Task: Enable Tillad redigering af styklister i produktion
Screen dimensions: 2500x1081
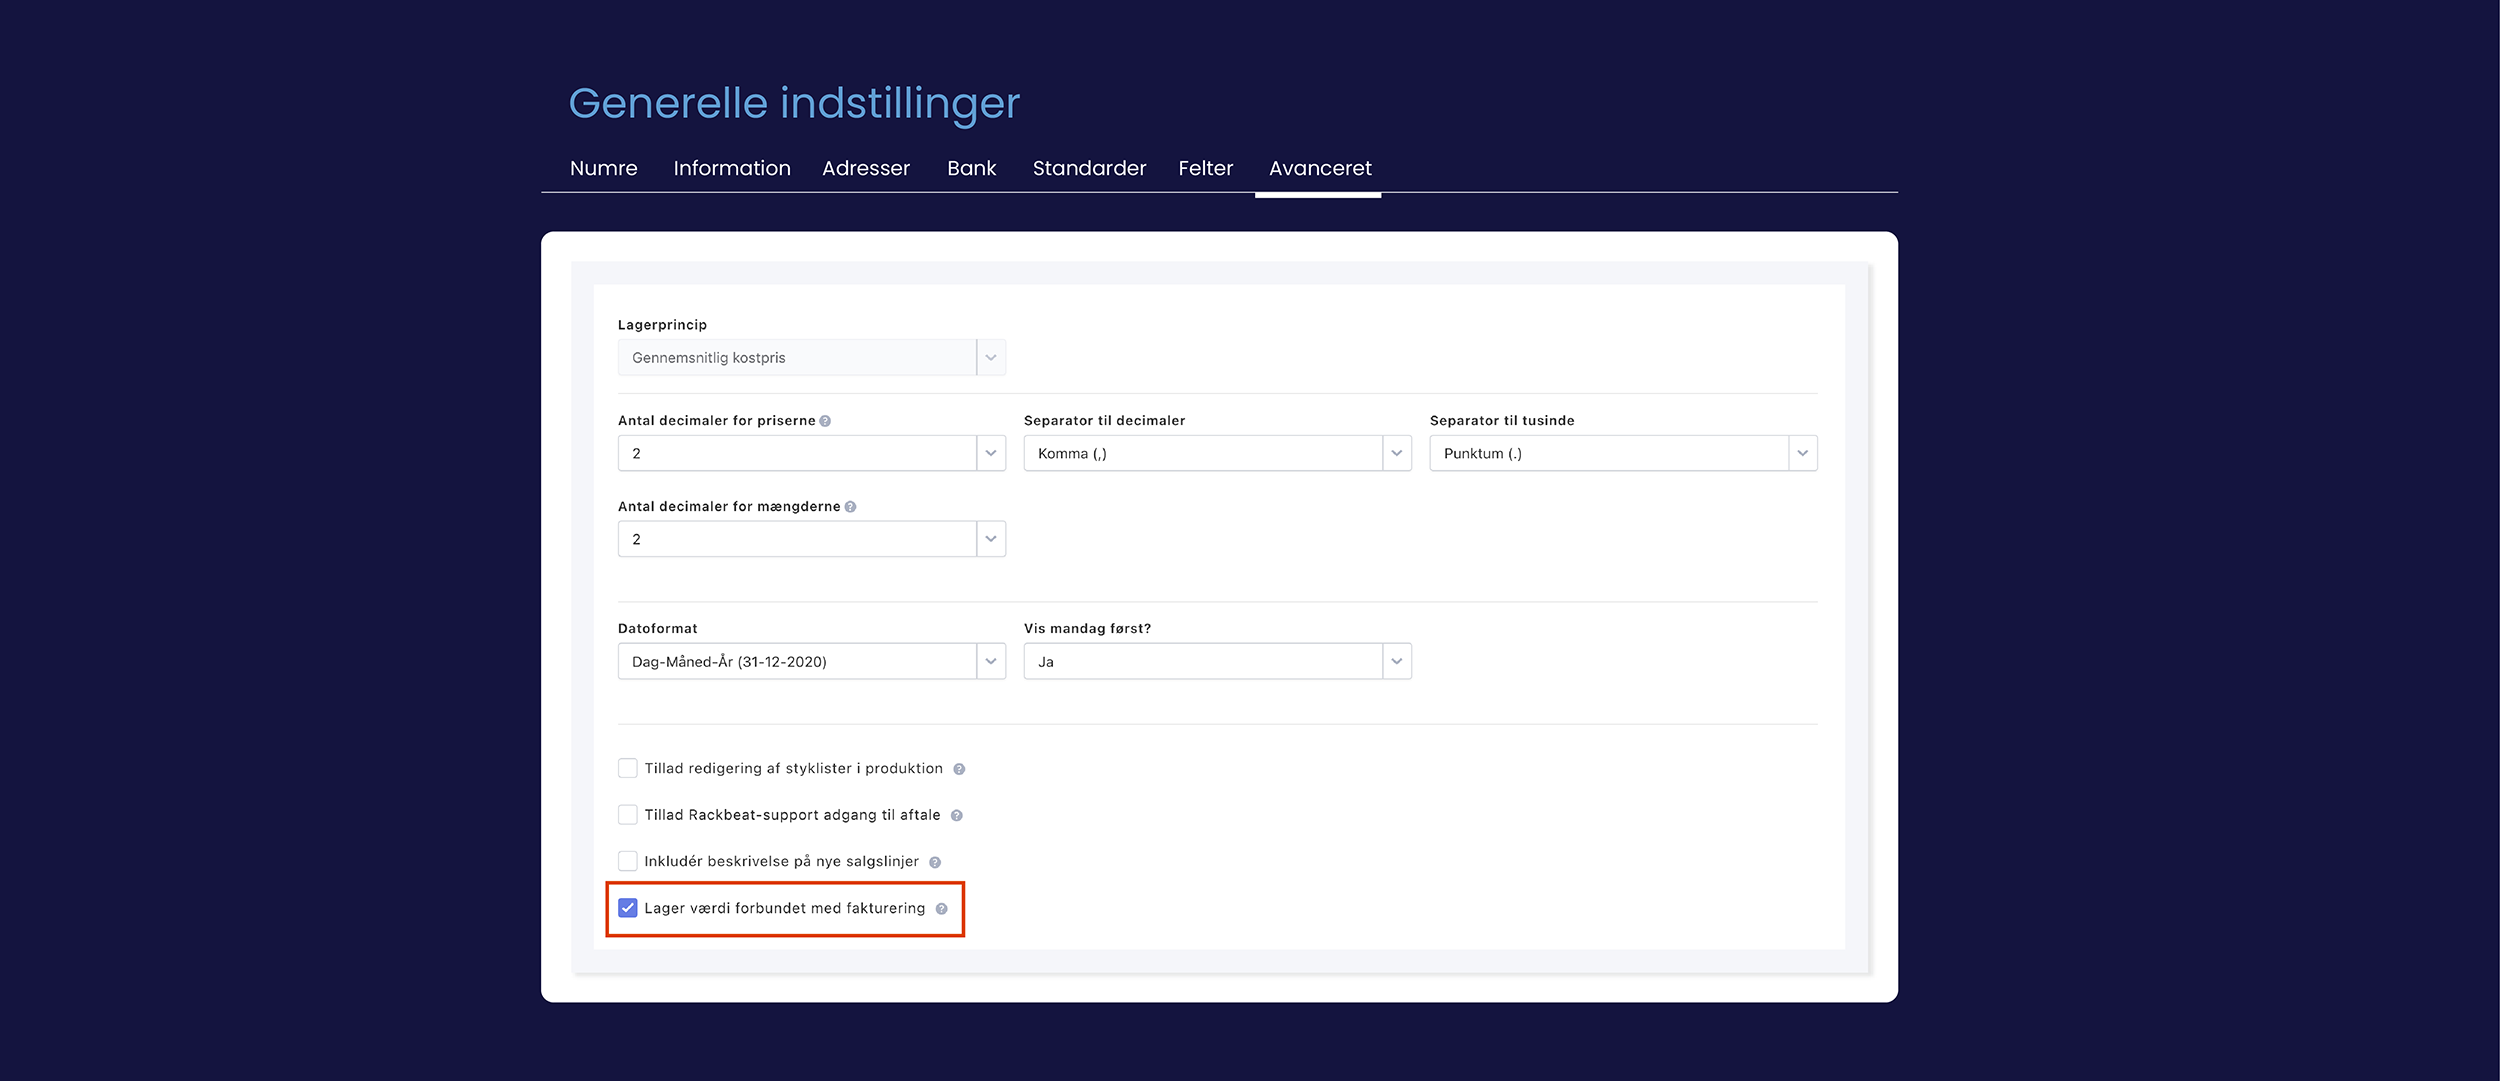Action: click(628, 768)
